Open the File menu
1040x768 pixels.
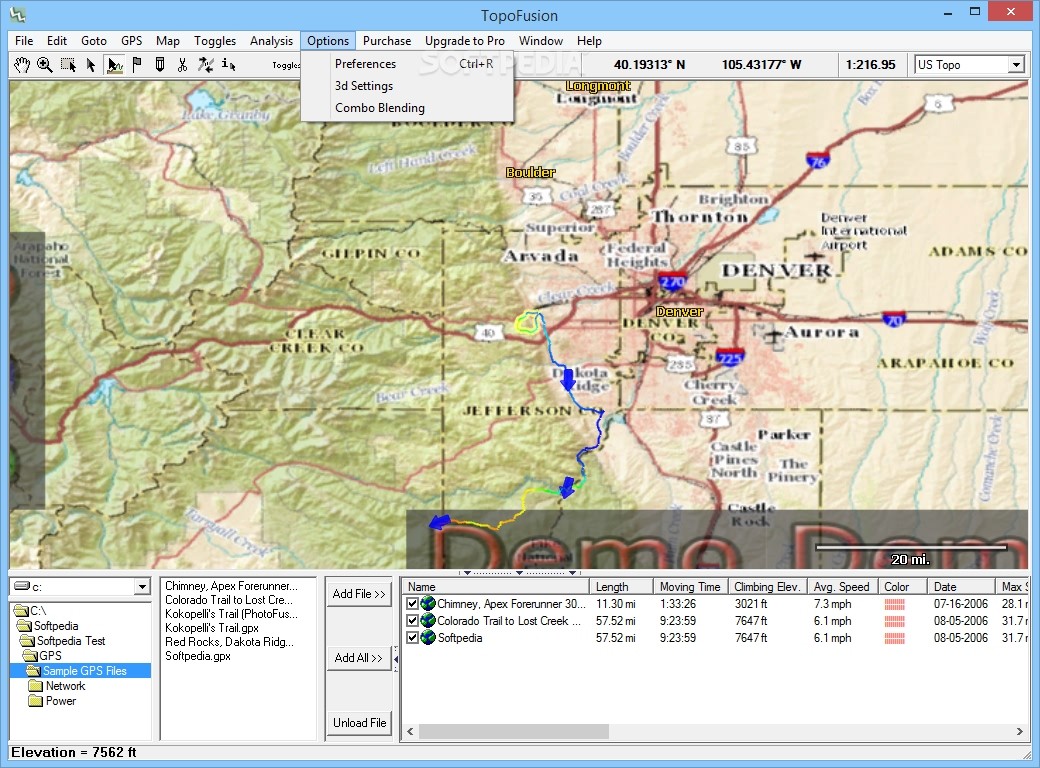[x=24, y=41]
